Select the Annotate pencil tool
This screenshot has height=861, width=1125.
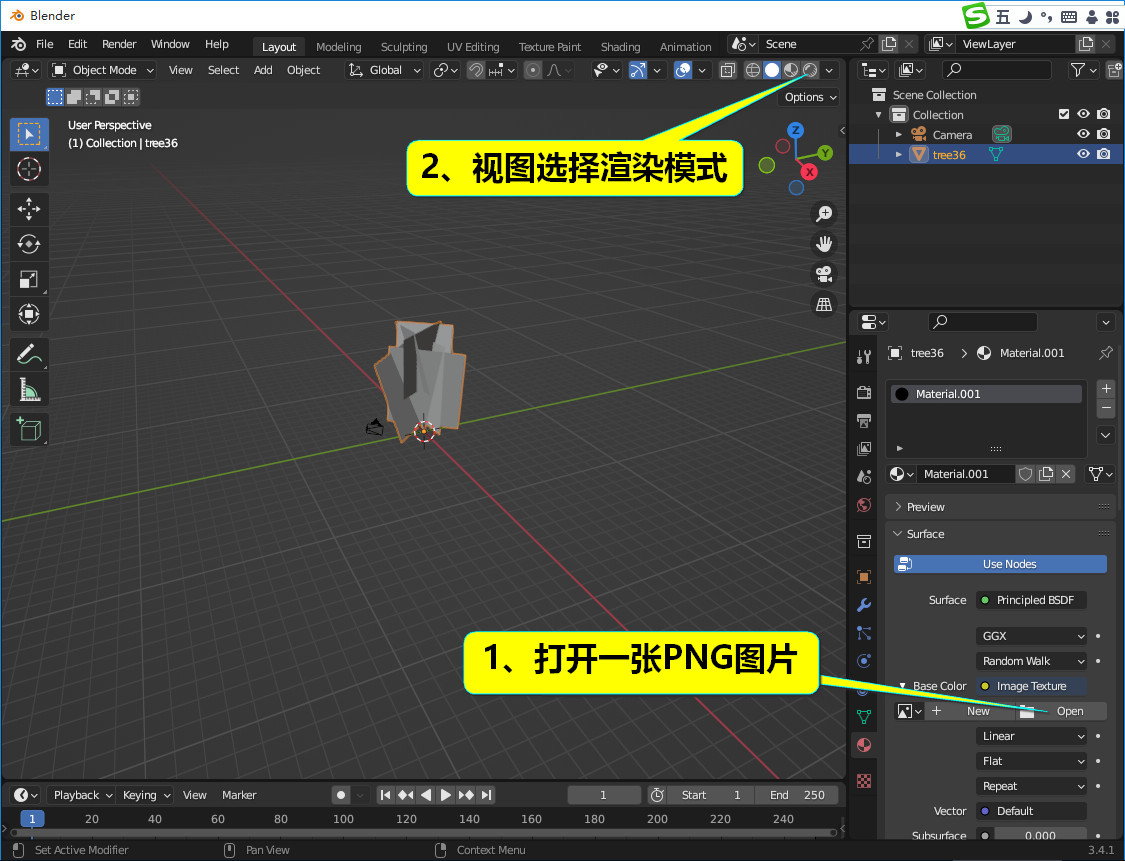click(29, 354)
